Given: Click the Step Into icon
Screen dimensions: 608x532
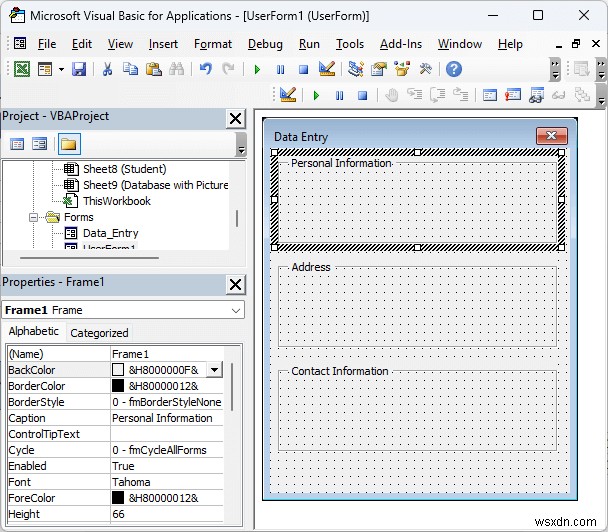Looking at the screenshot, I should click(x=415, y=95).
